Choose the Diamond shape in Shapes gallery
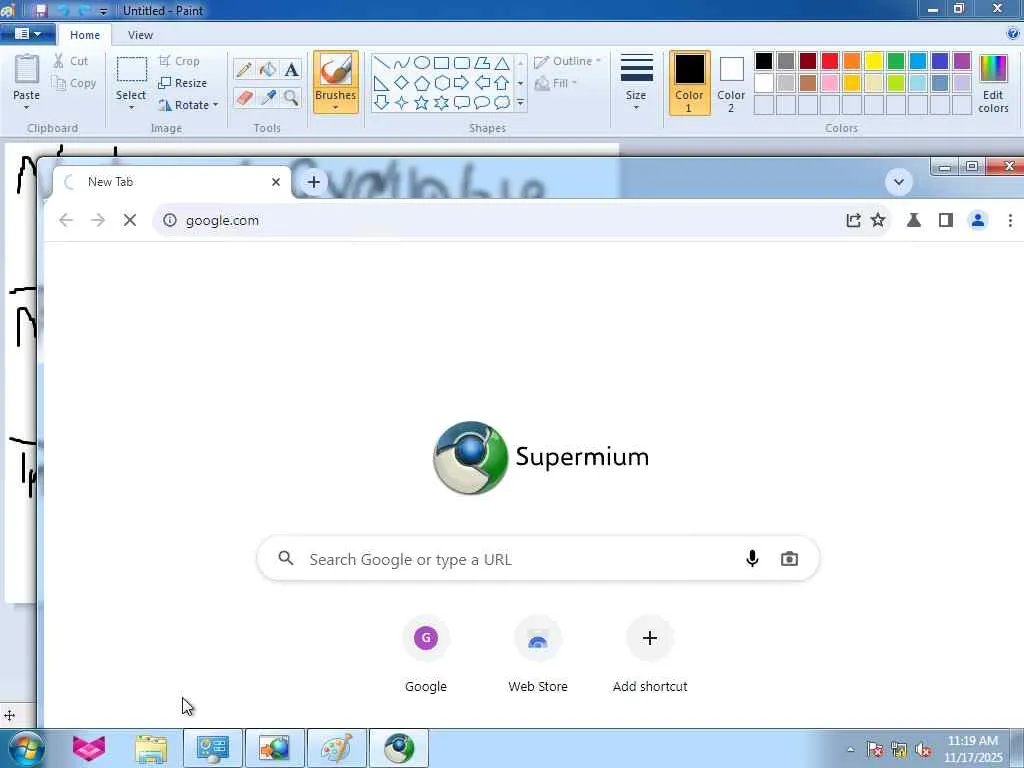The image size is (1024, 768). point(402,83)
